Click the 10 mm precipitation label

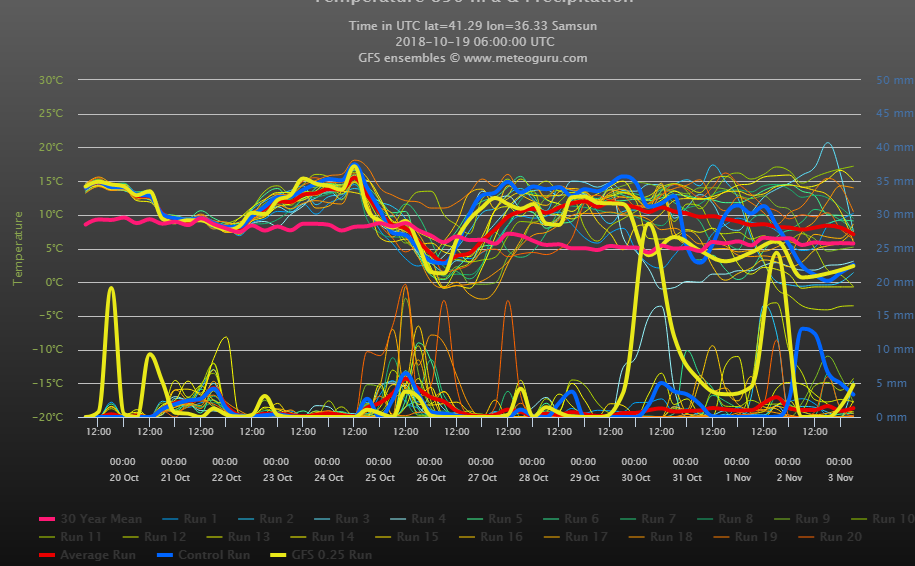tap(895, 350)
